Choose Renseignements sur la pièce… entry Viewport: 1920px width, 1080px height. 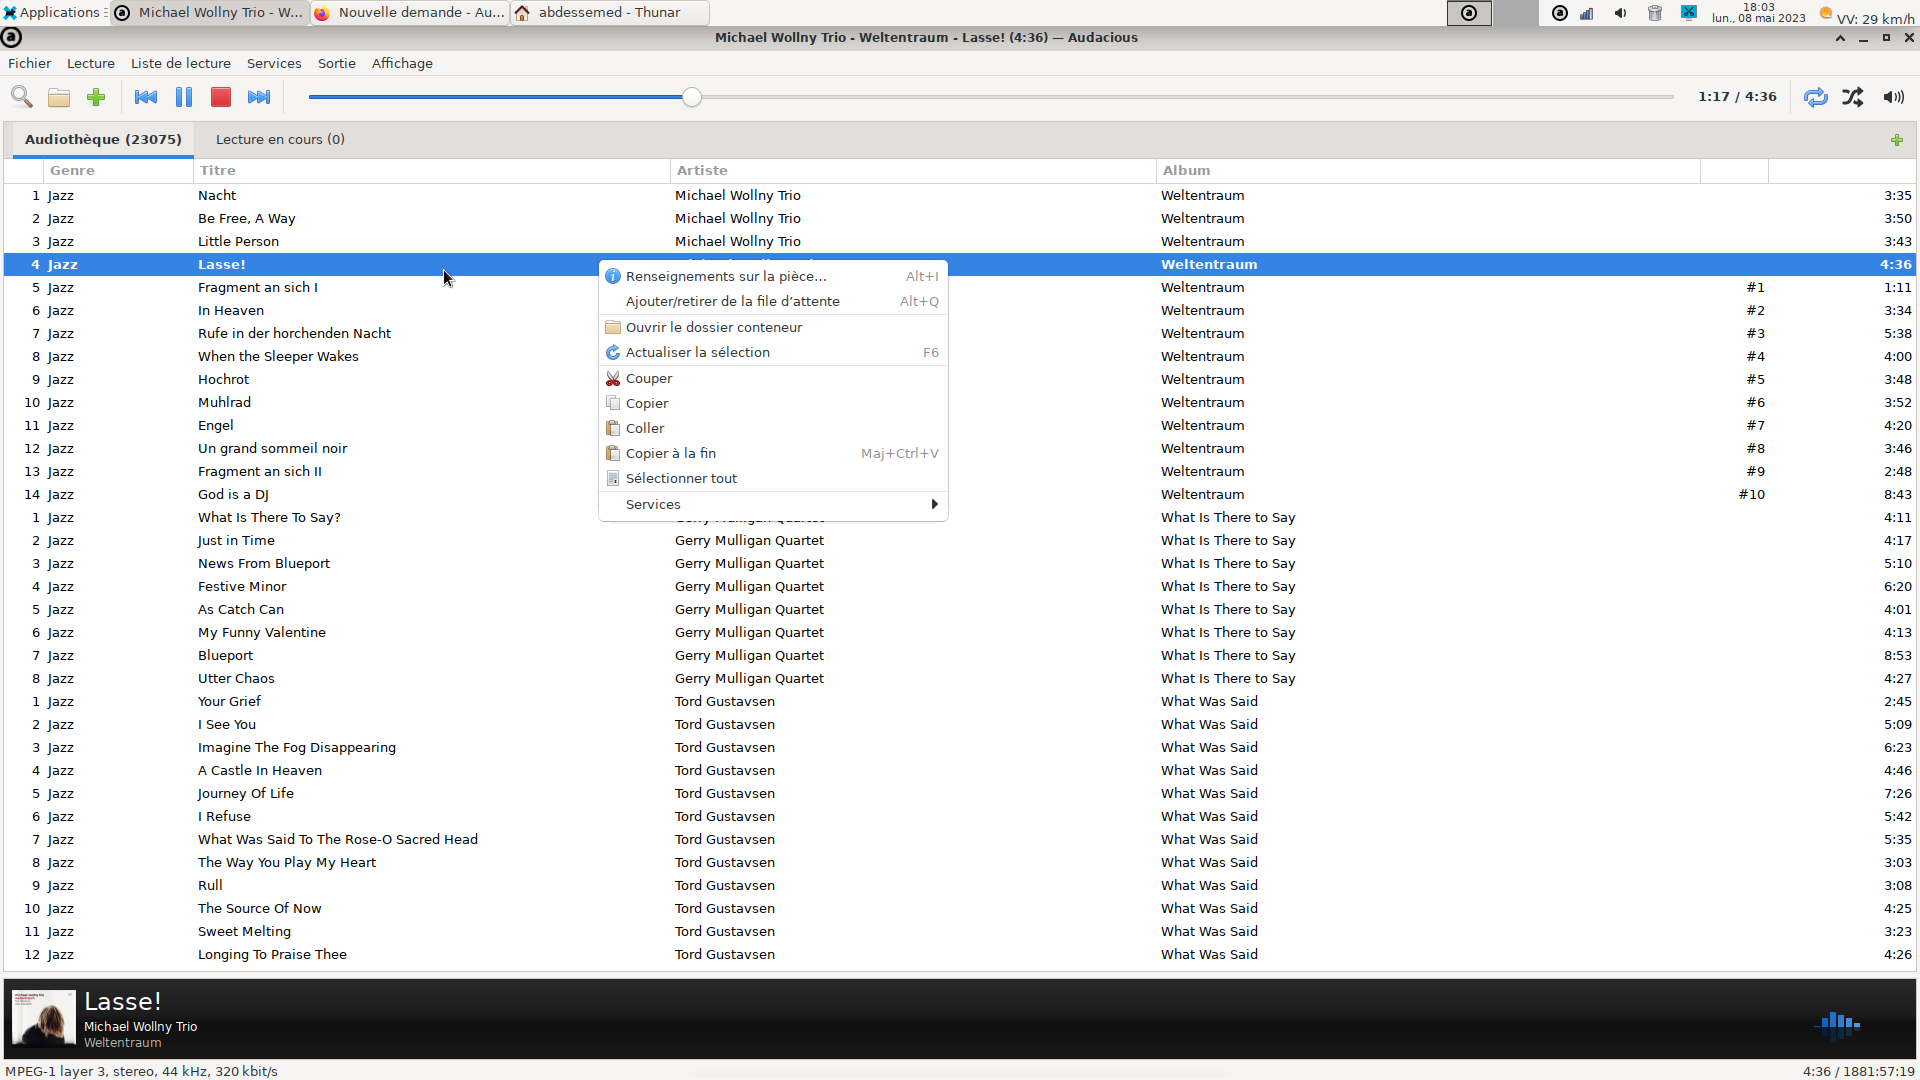coord(773,276)
